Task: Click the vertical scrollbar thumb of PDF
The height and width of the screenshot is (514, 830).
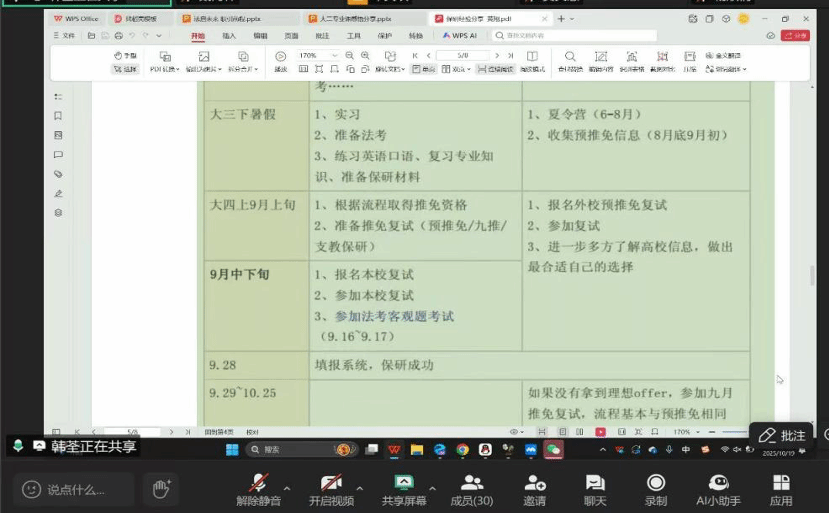Action: (812, 275)
